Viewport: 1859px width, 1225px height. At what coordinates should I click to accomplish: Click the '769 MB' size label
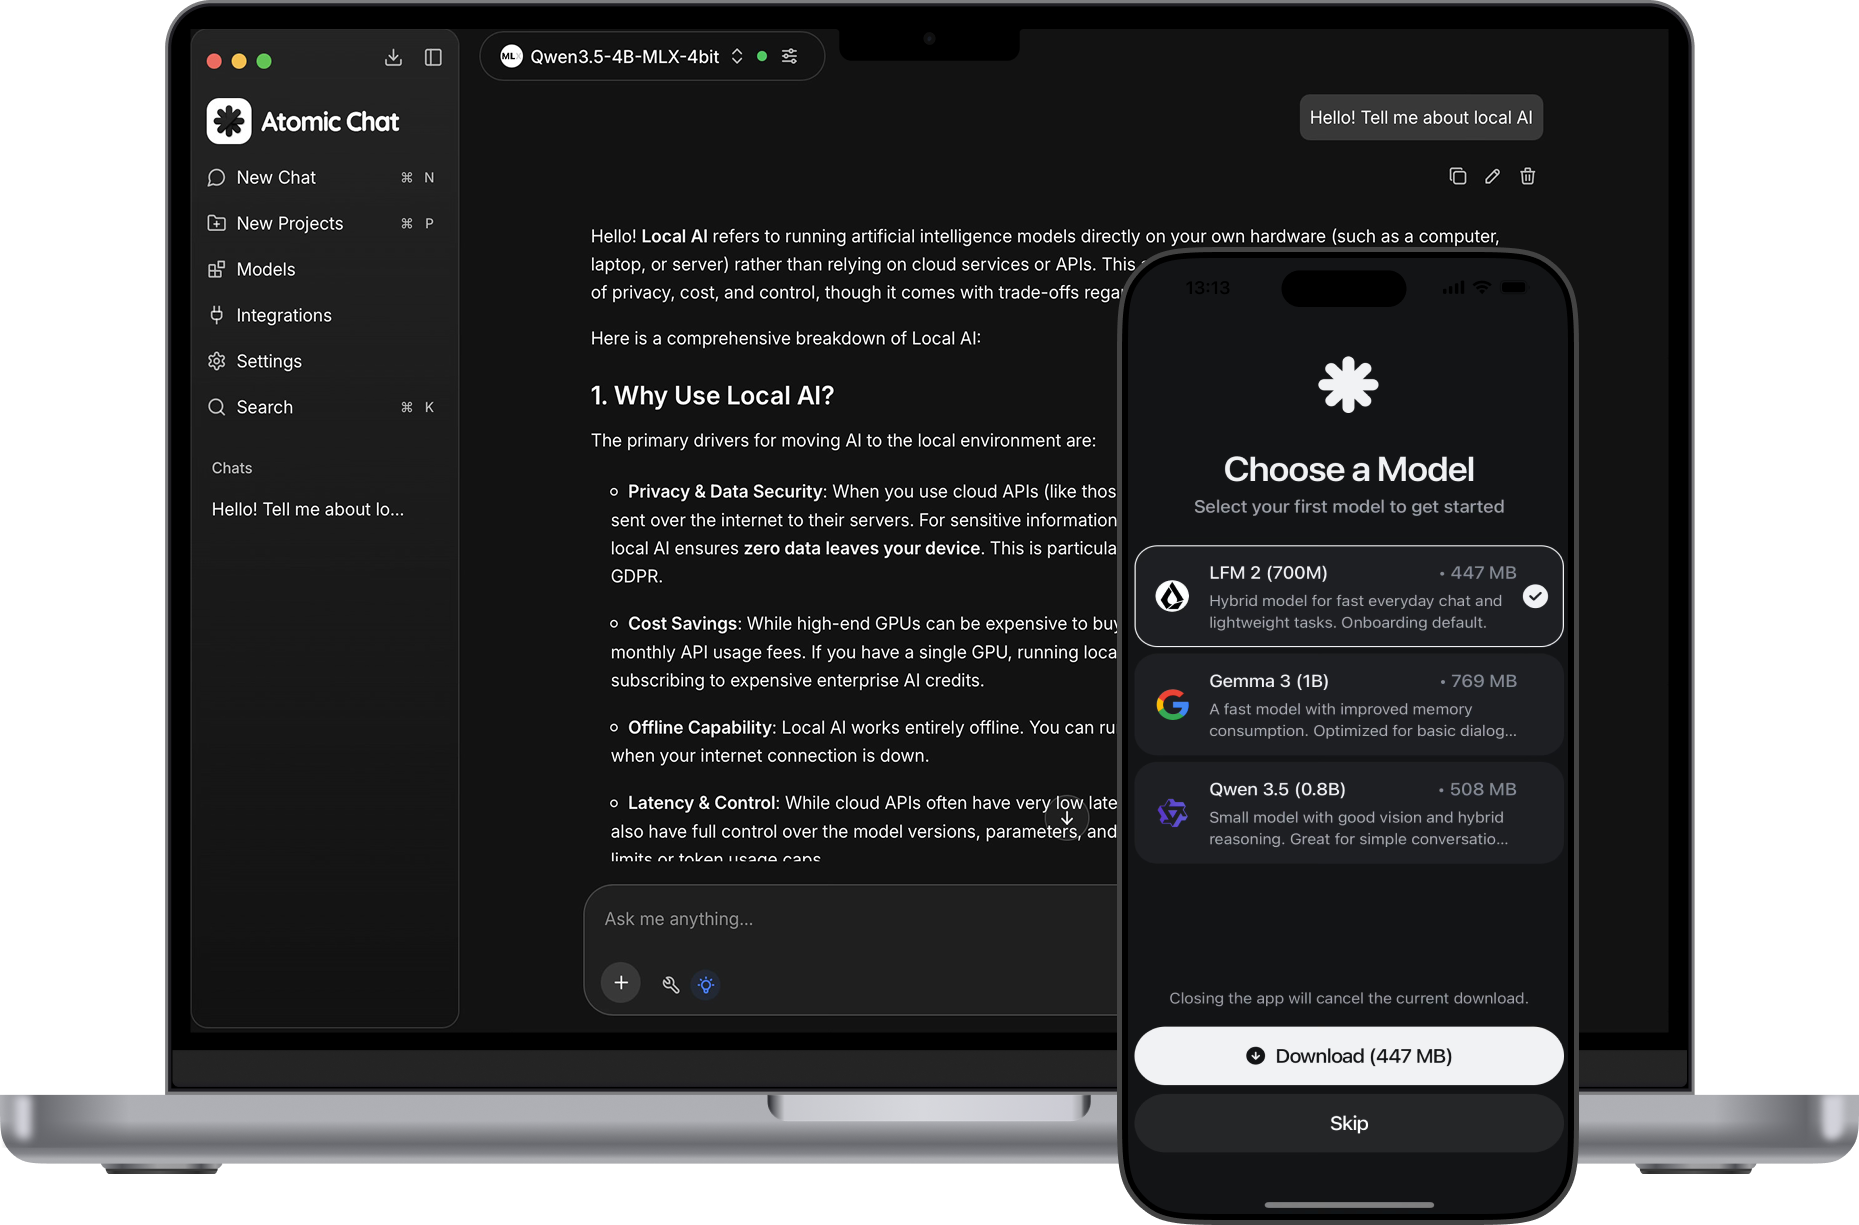(1483, 681)
